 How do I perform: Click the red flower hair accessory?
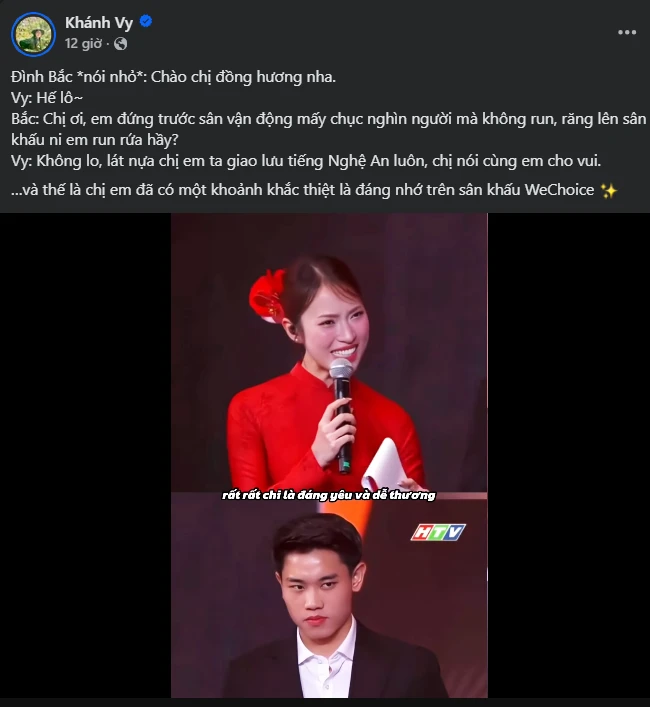(268, 295)
